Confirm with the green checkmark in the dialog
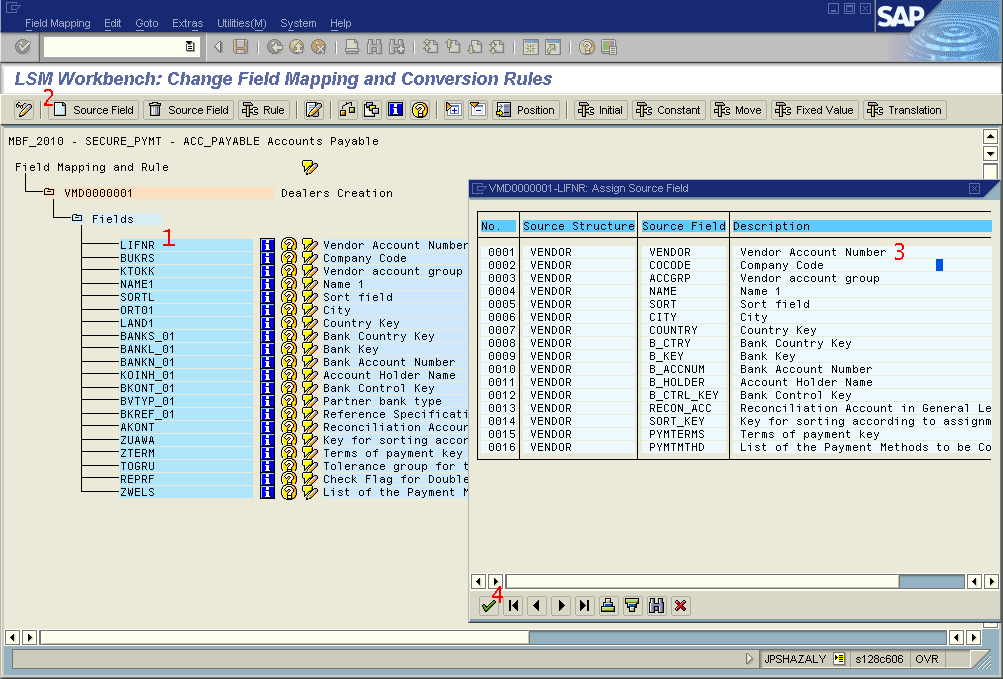 tap(487, 605)
